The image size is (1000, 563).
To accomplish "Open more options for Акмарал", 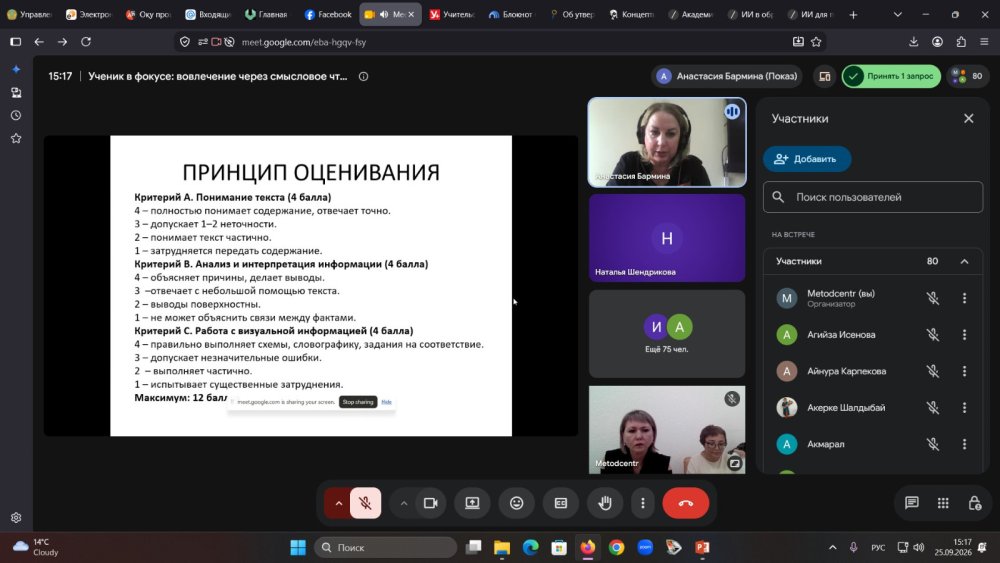I will click(964, 444).
